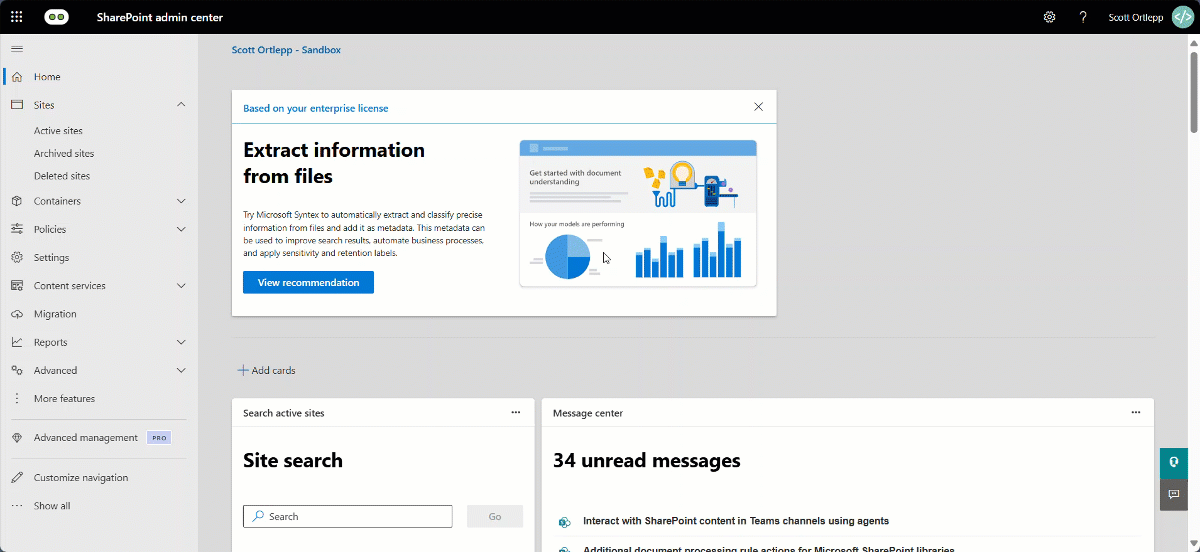Collapse the Sites section chevron
The width and height of the screenshot is (1200, 552).
(181, 105)
